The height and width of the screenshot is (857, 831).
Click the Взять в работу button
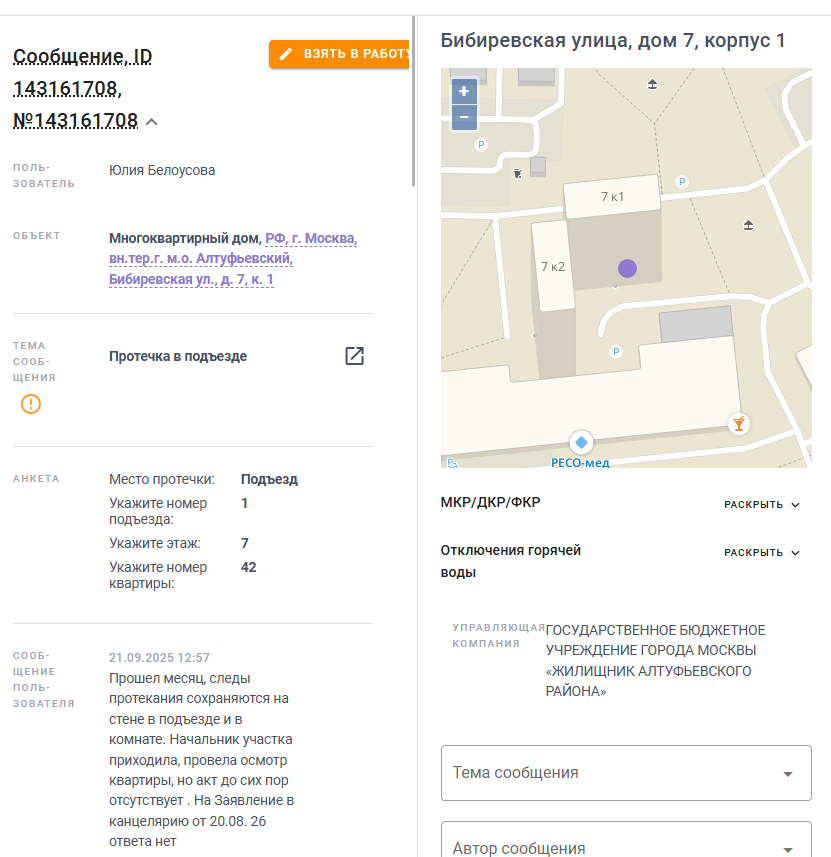(x=339, y=54)
